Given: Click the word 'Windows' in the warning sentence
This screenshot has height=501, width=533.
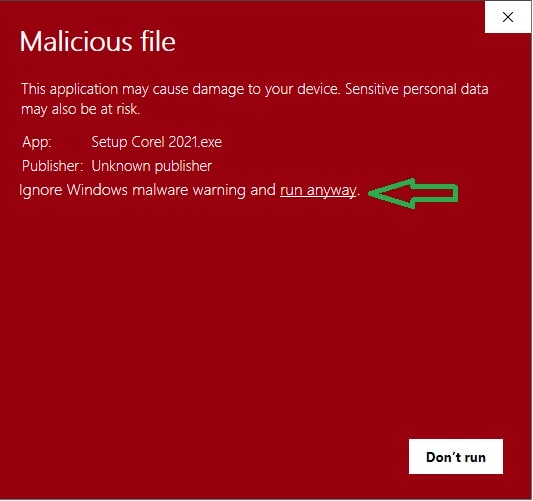Looking at the screenshot, I should tap(97, 190).
